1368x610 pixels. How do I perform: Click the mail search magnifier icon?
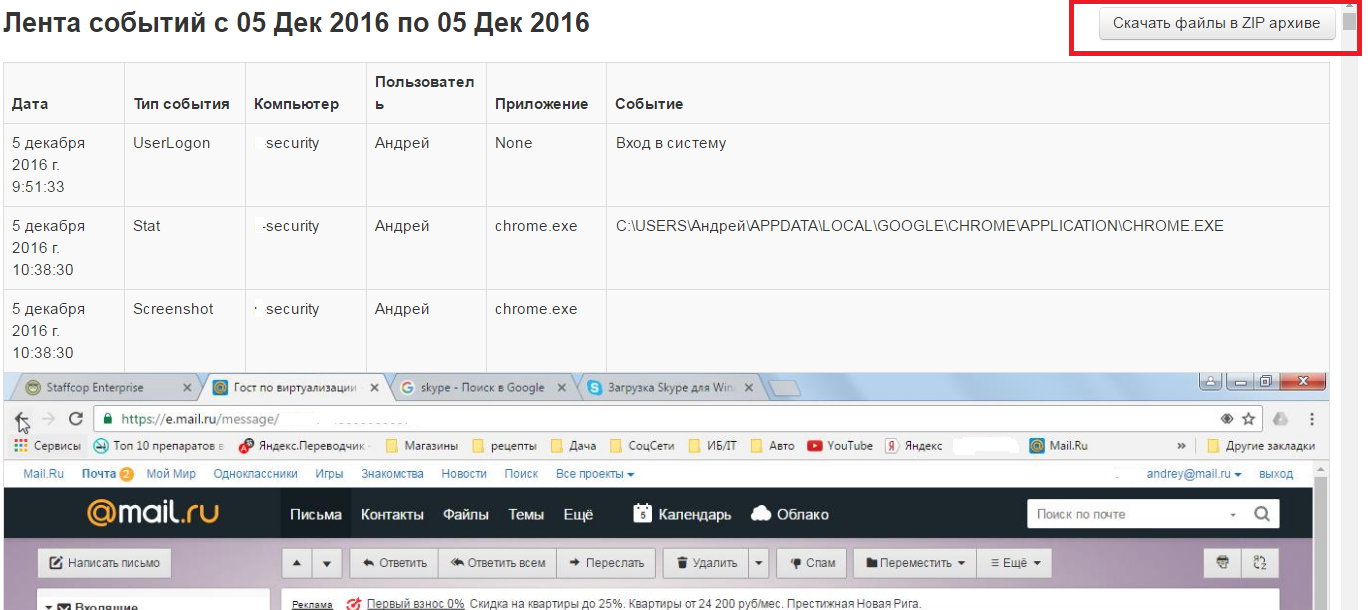(x=1262, y=514)
